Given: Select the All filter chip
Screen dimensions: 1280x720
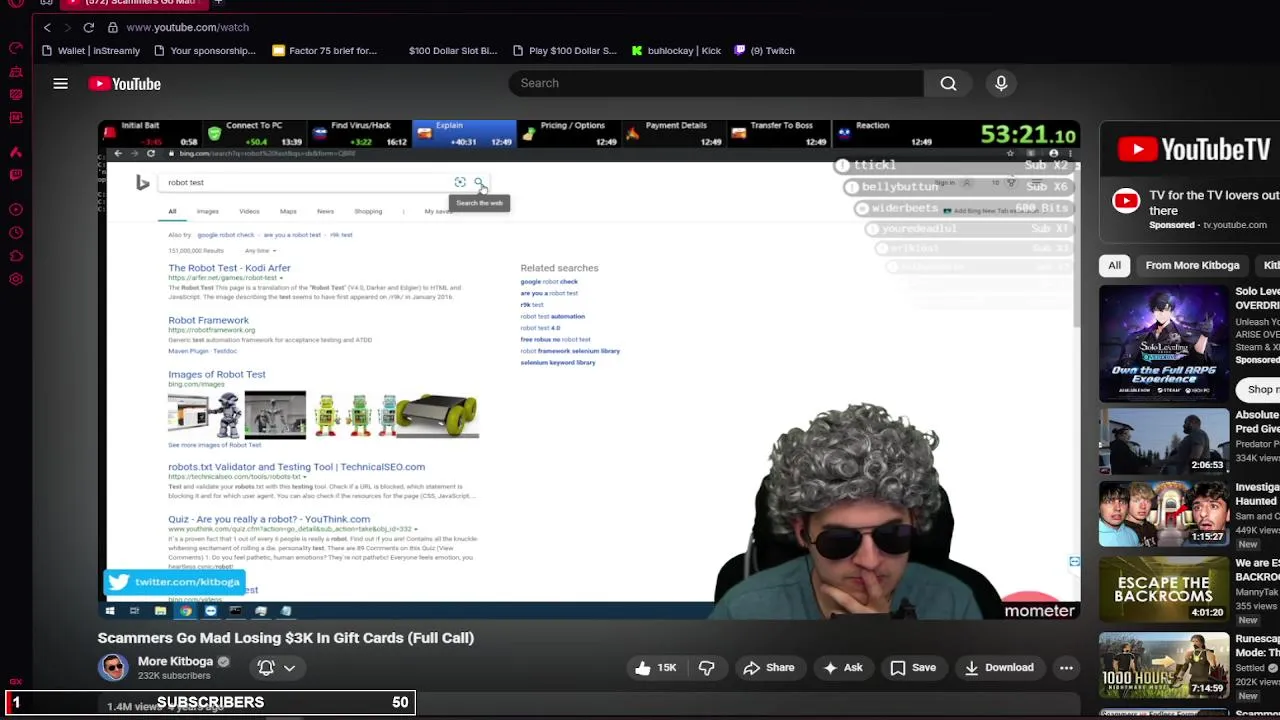Looking at the screenshot, I should [x=1114, y=266].
